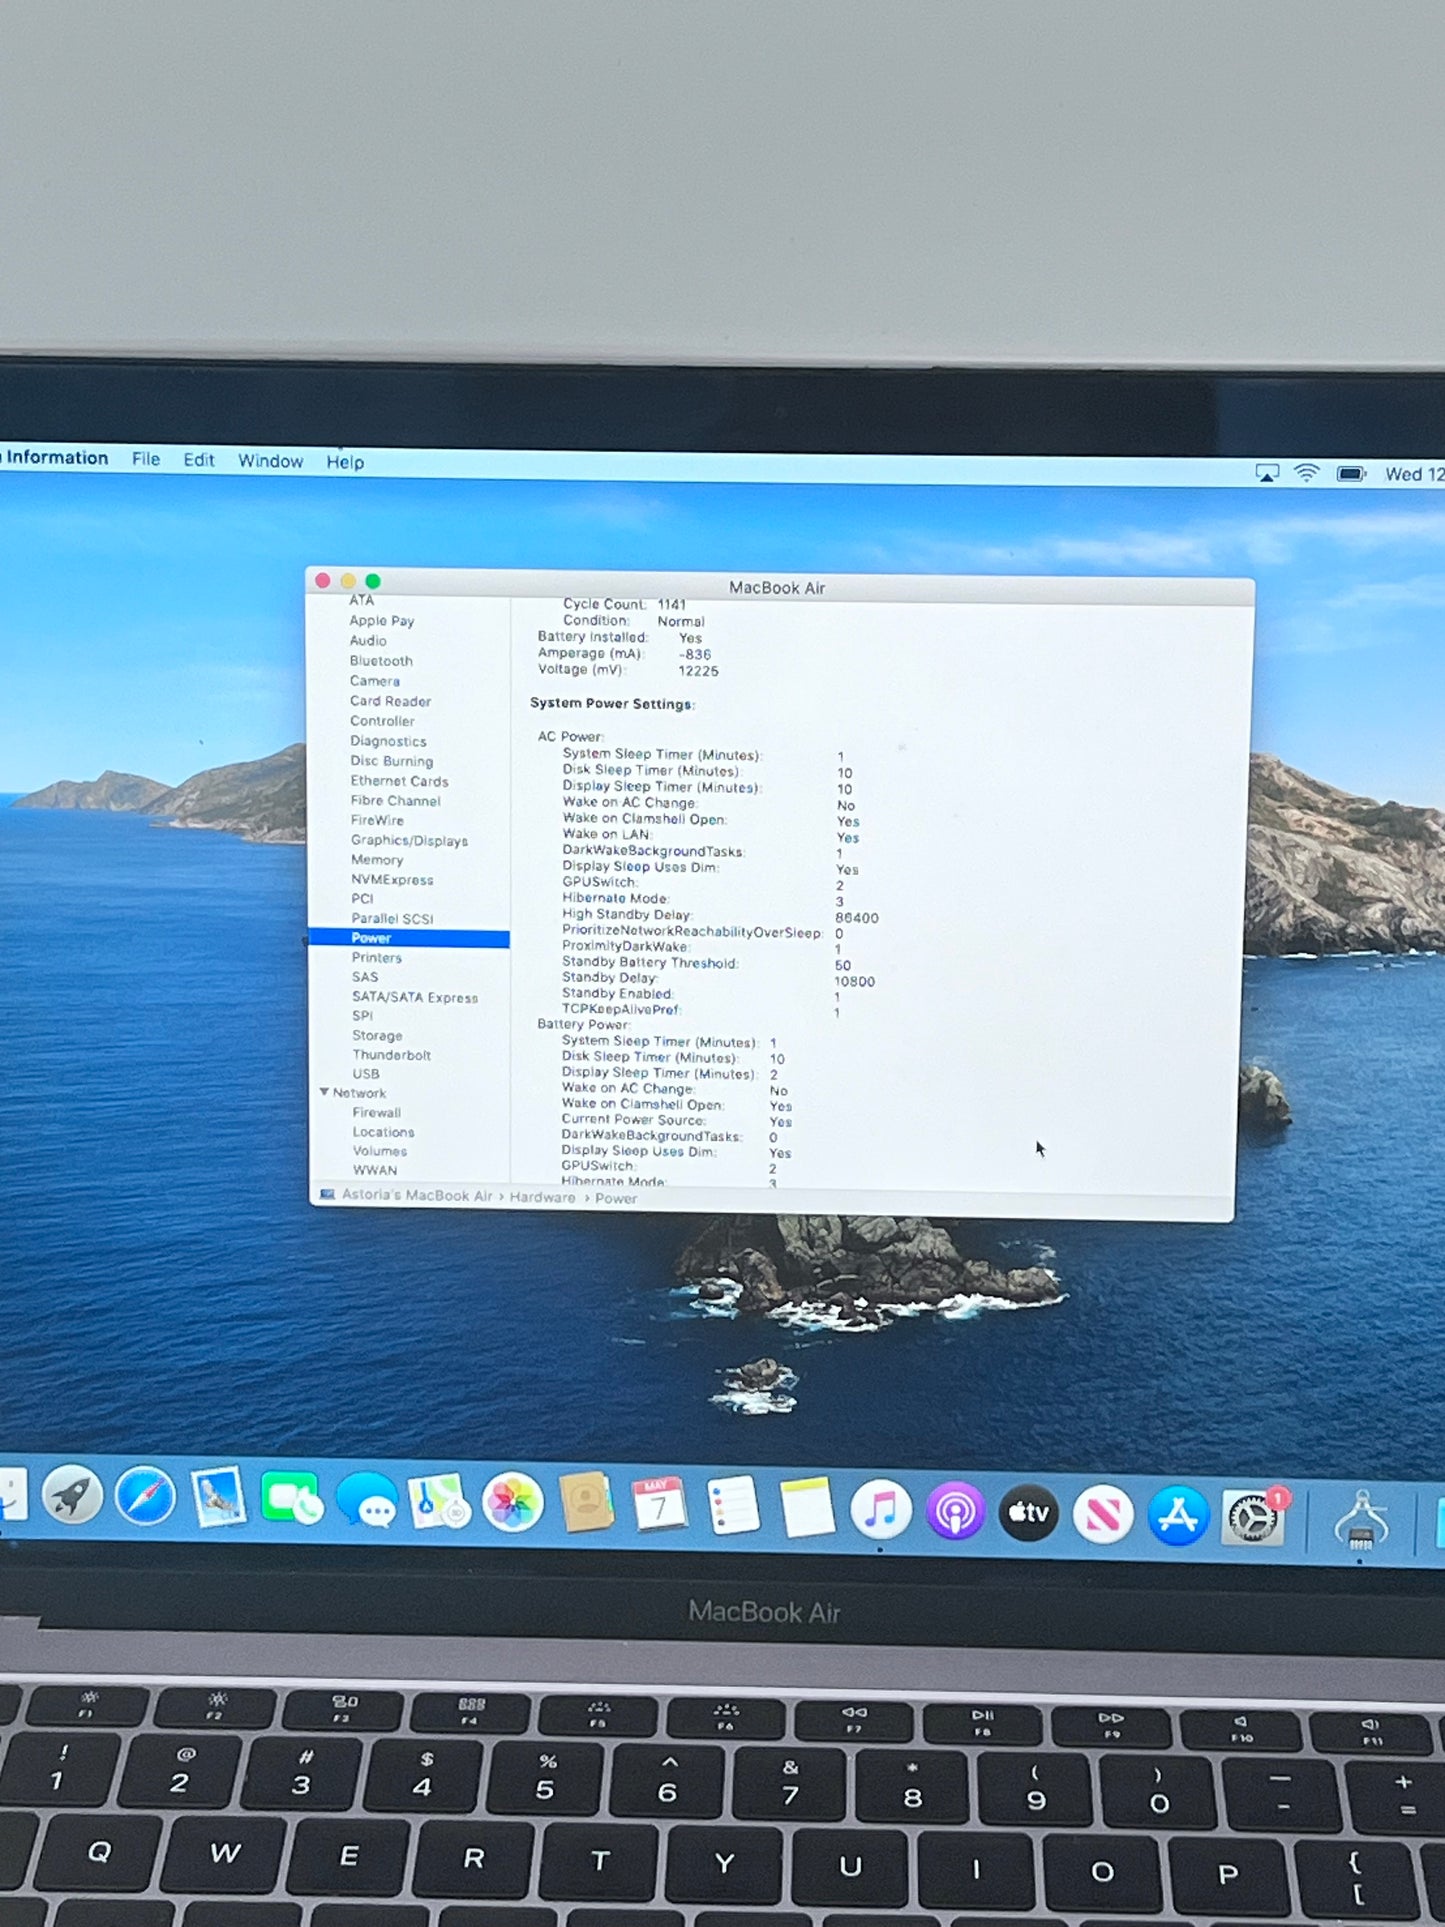Open Reminders from the Dock
Screen dimensions: 1445x1927
pos(733,1506)
